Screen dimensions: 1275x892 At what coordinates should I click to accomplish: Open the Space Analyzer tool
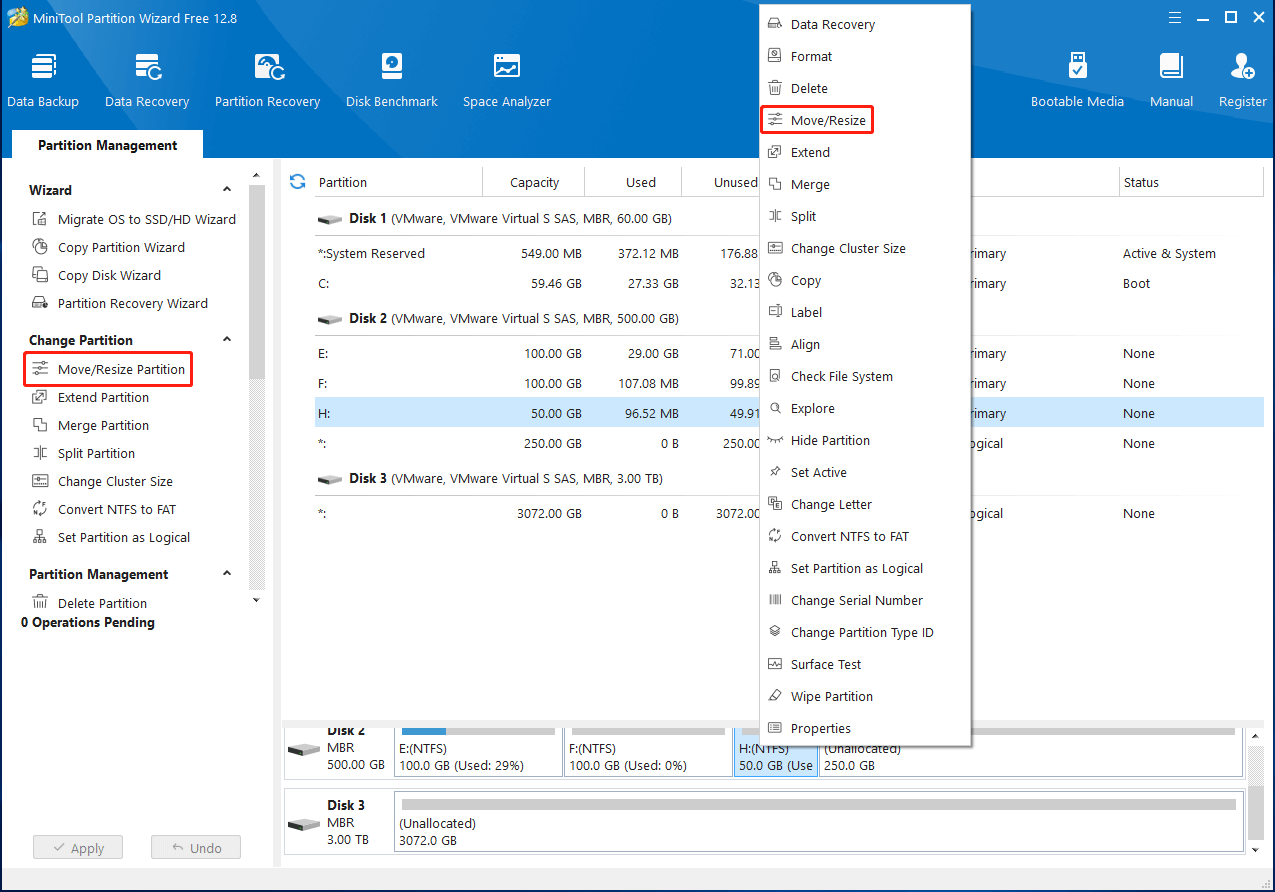coord(506,80)
